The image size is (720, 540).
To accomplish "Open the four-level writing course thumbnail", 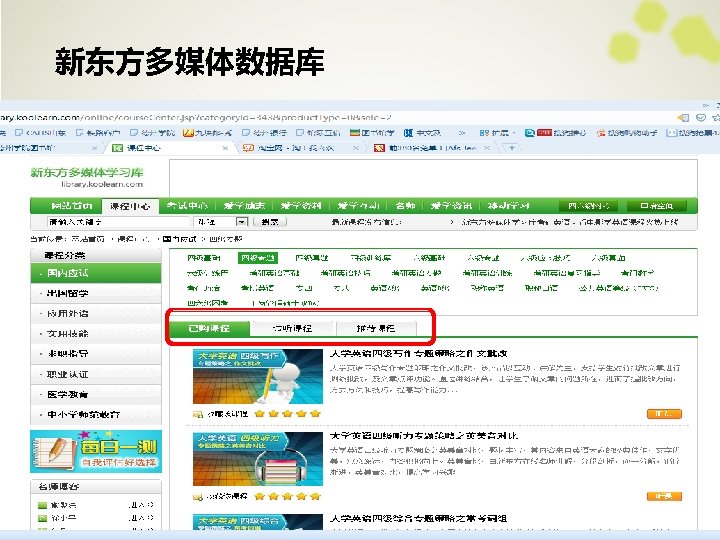I will point(258,377).
